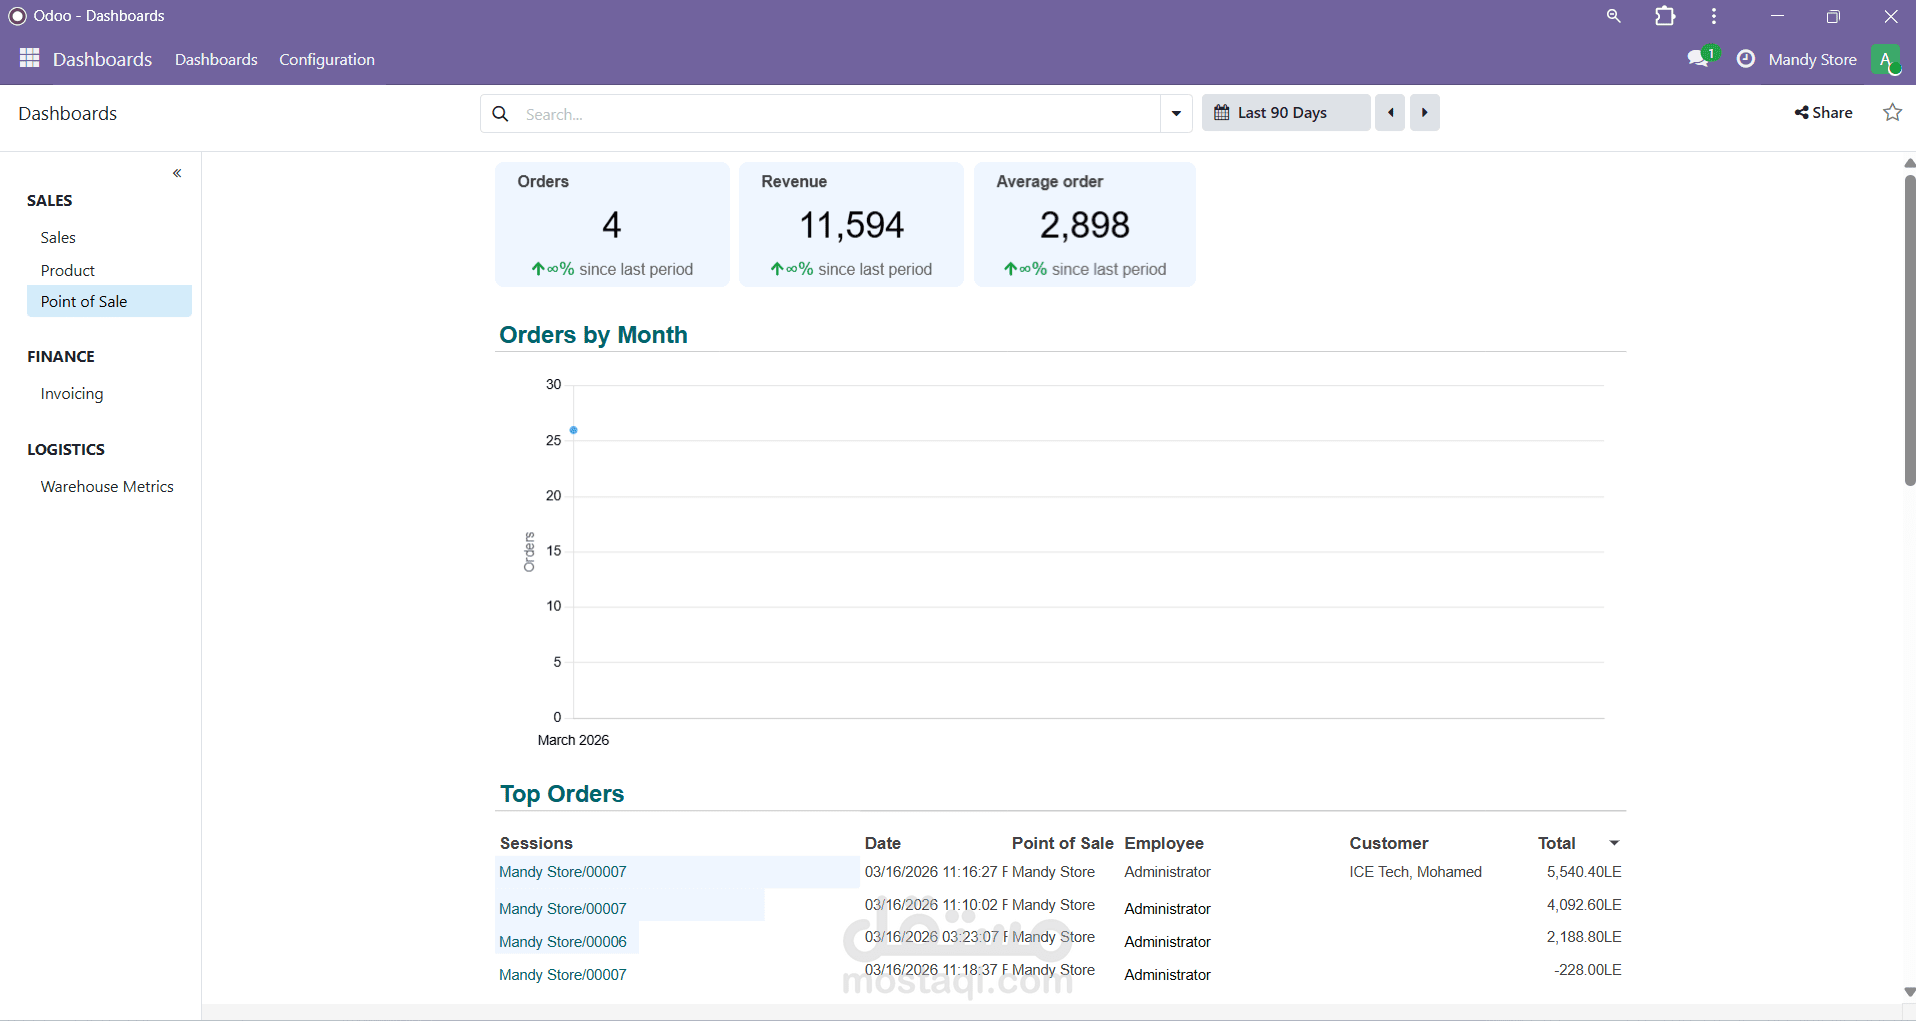This screenshot has height=1021, width=1916.
Task: Mark dashboard as favorite with star icon
Action: 1893,112
